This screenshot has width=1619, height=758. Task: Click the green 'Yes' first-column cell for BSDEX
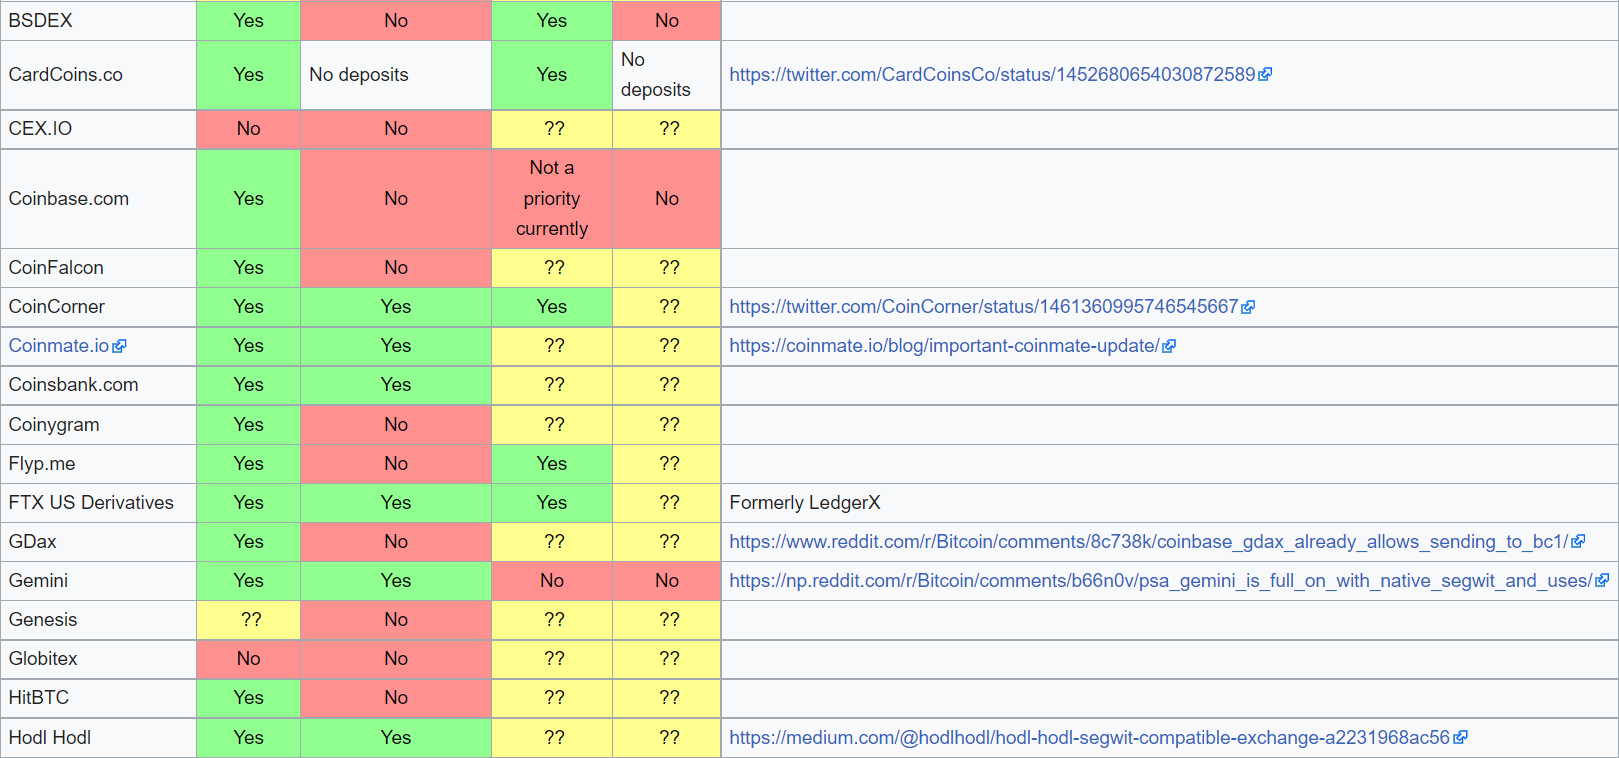[248, 21]
